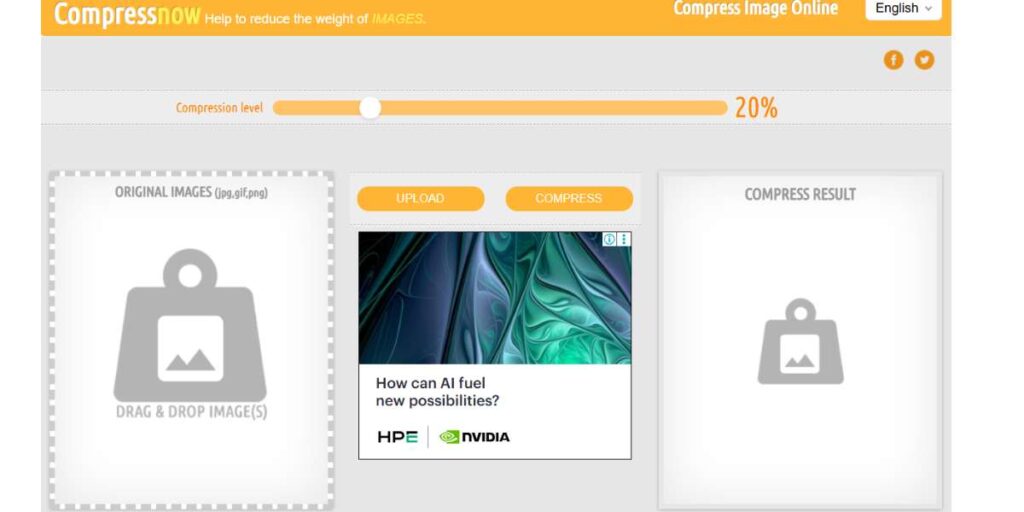1024x512 pixels.
Task: Open the ad options three-dot icon
Action: 624,239
